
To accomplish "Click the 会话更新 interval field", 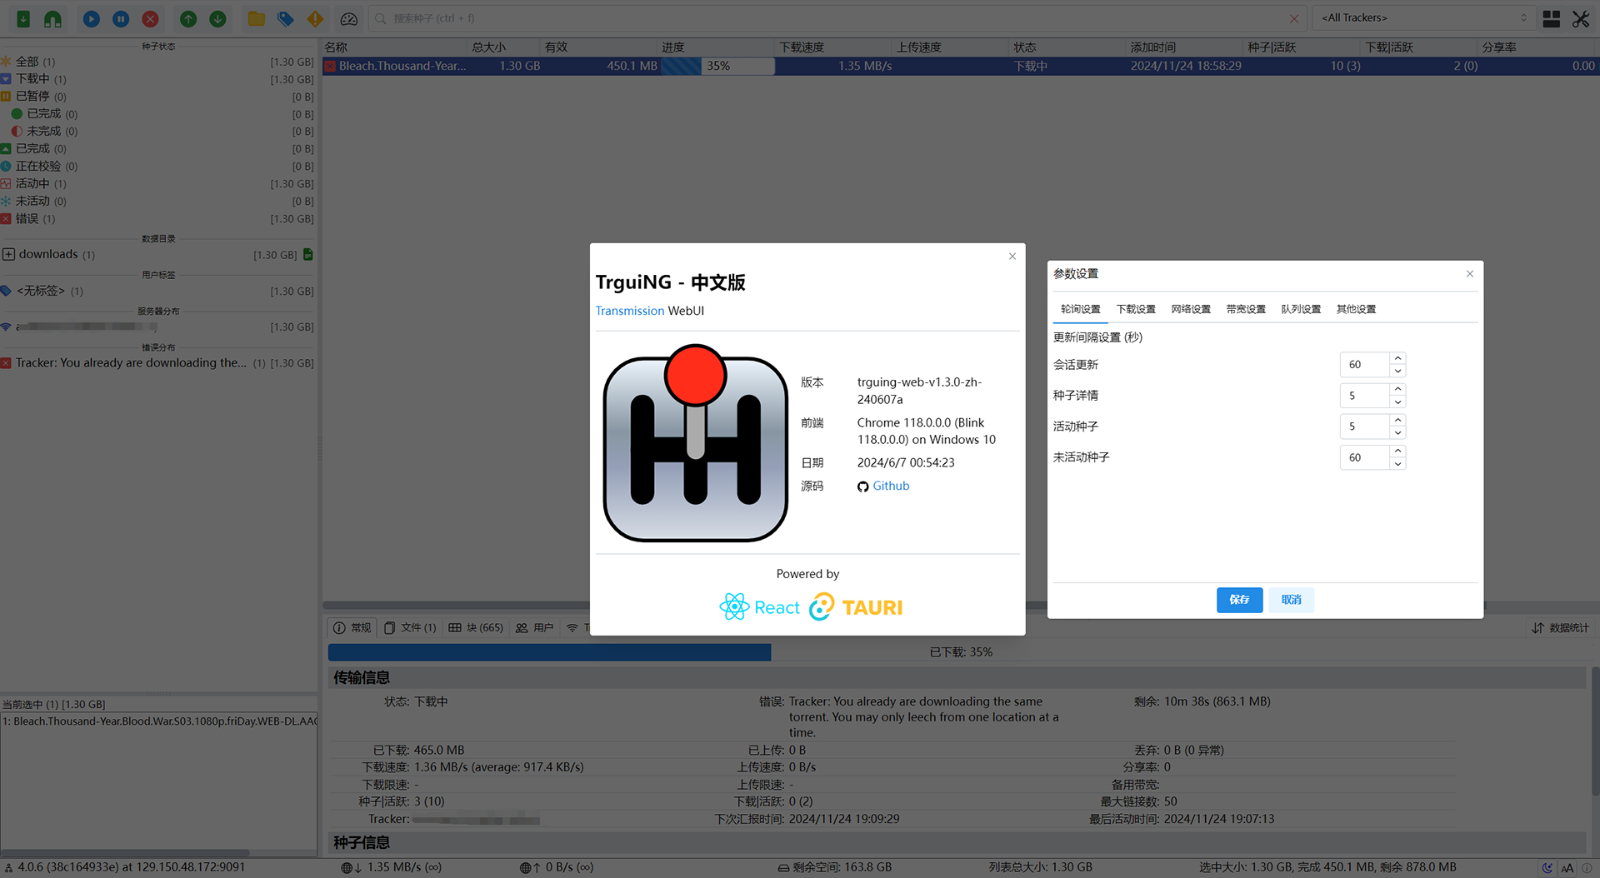I will [x=1364, y=365].
